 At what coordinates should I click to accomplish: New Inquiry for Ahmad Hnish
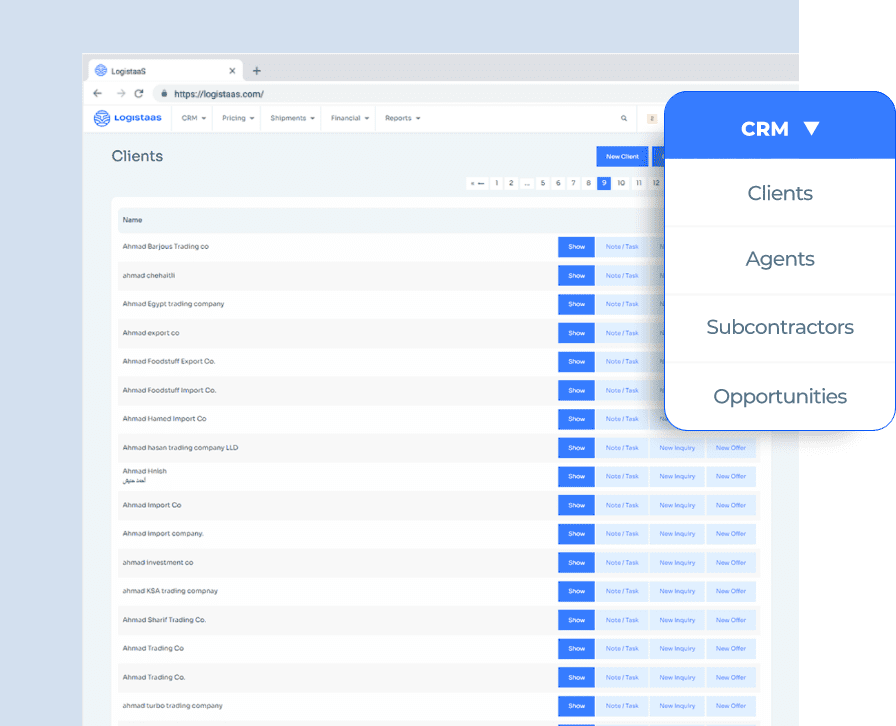pos(677,476)
